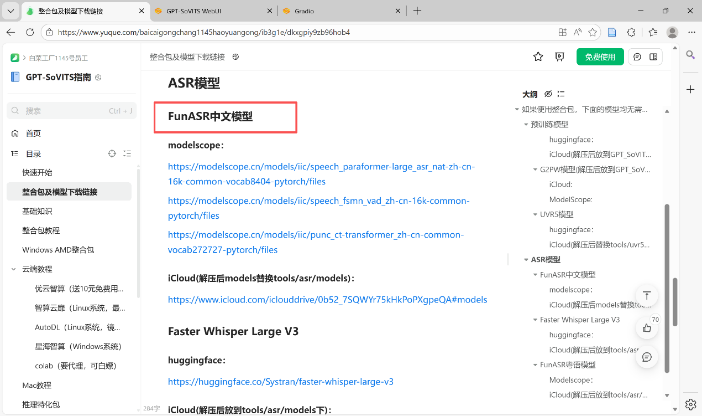This screenshot has height=416, width=702.
Task: Open the settings gear at bottom right
Action: 688,404
